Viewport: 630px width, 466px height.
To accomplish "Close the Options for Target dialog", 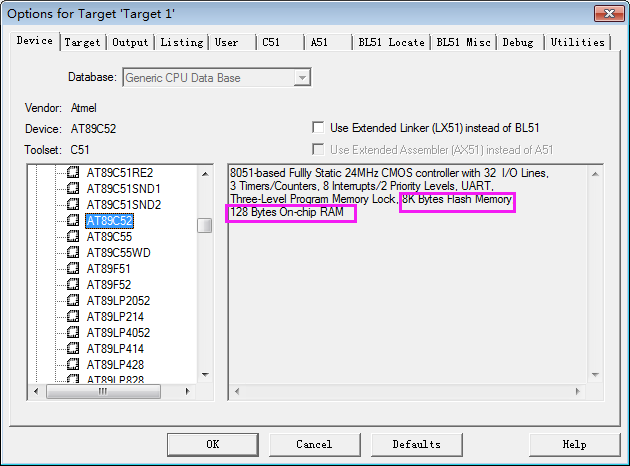I will (x=609, y=14).
